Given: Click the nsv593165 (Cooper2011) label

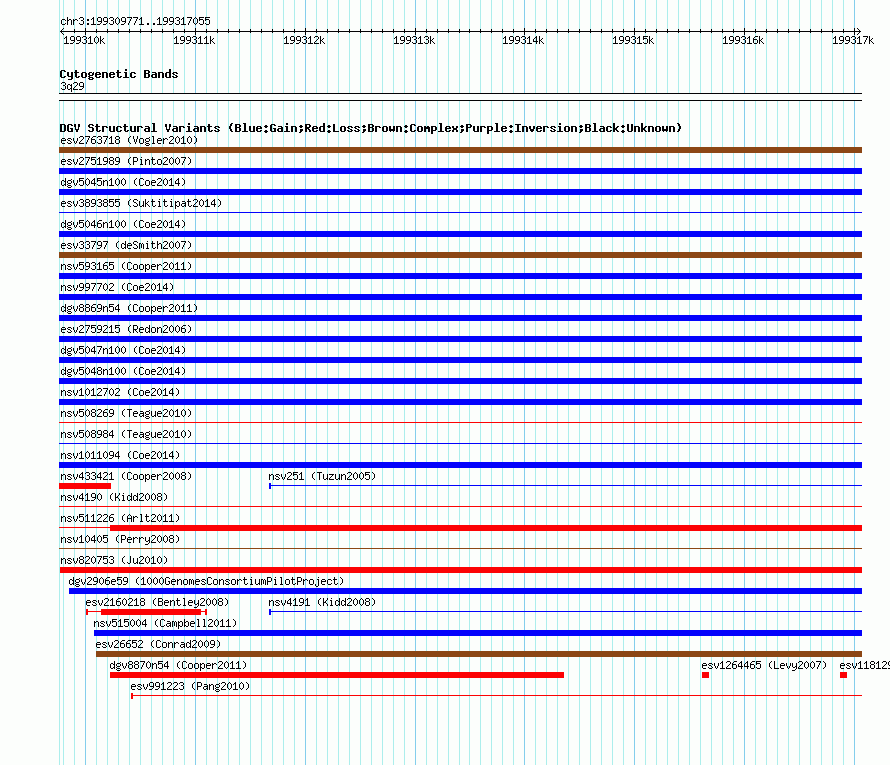Looking at the screenshot, I should 126,266.
